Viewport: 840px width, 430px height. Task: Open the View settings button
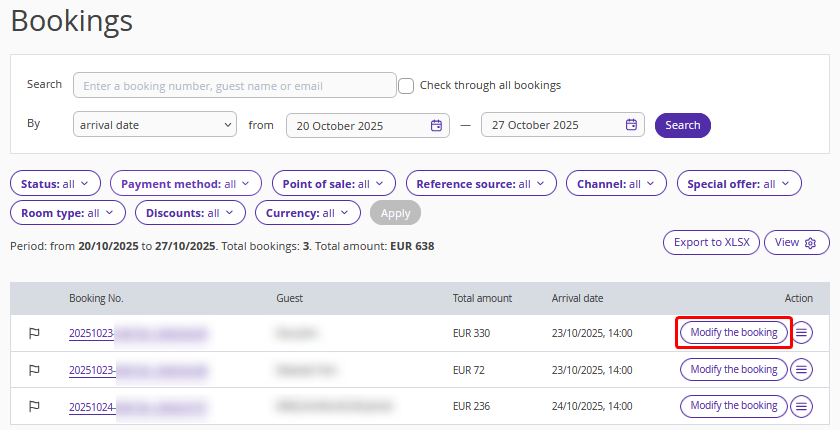[797, 243]
